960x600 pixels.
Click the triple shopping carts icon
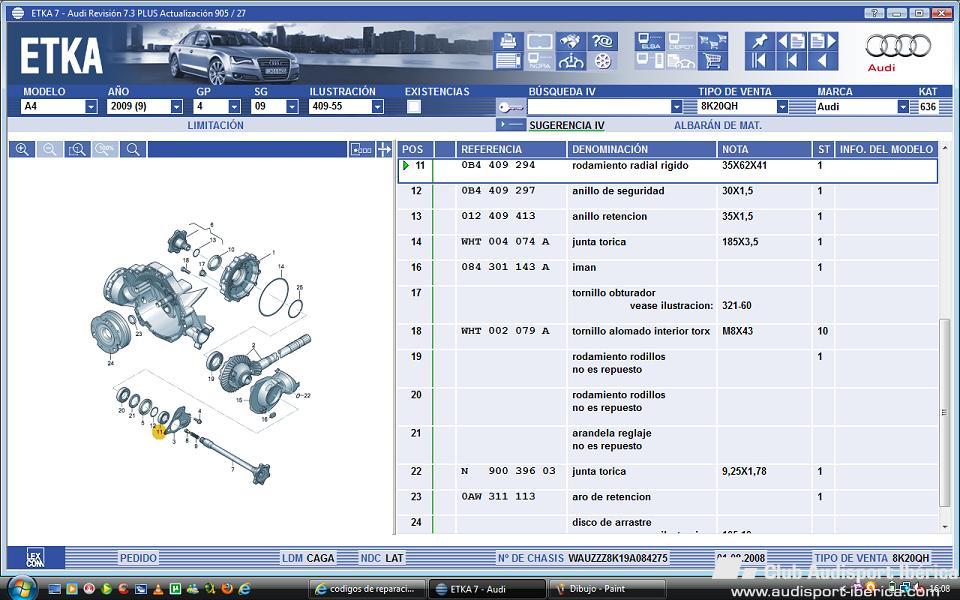click(712, 41)
